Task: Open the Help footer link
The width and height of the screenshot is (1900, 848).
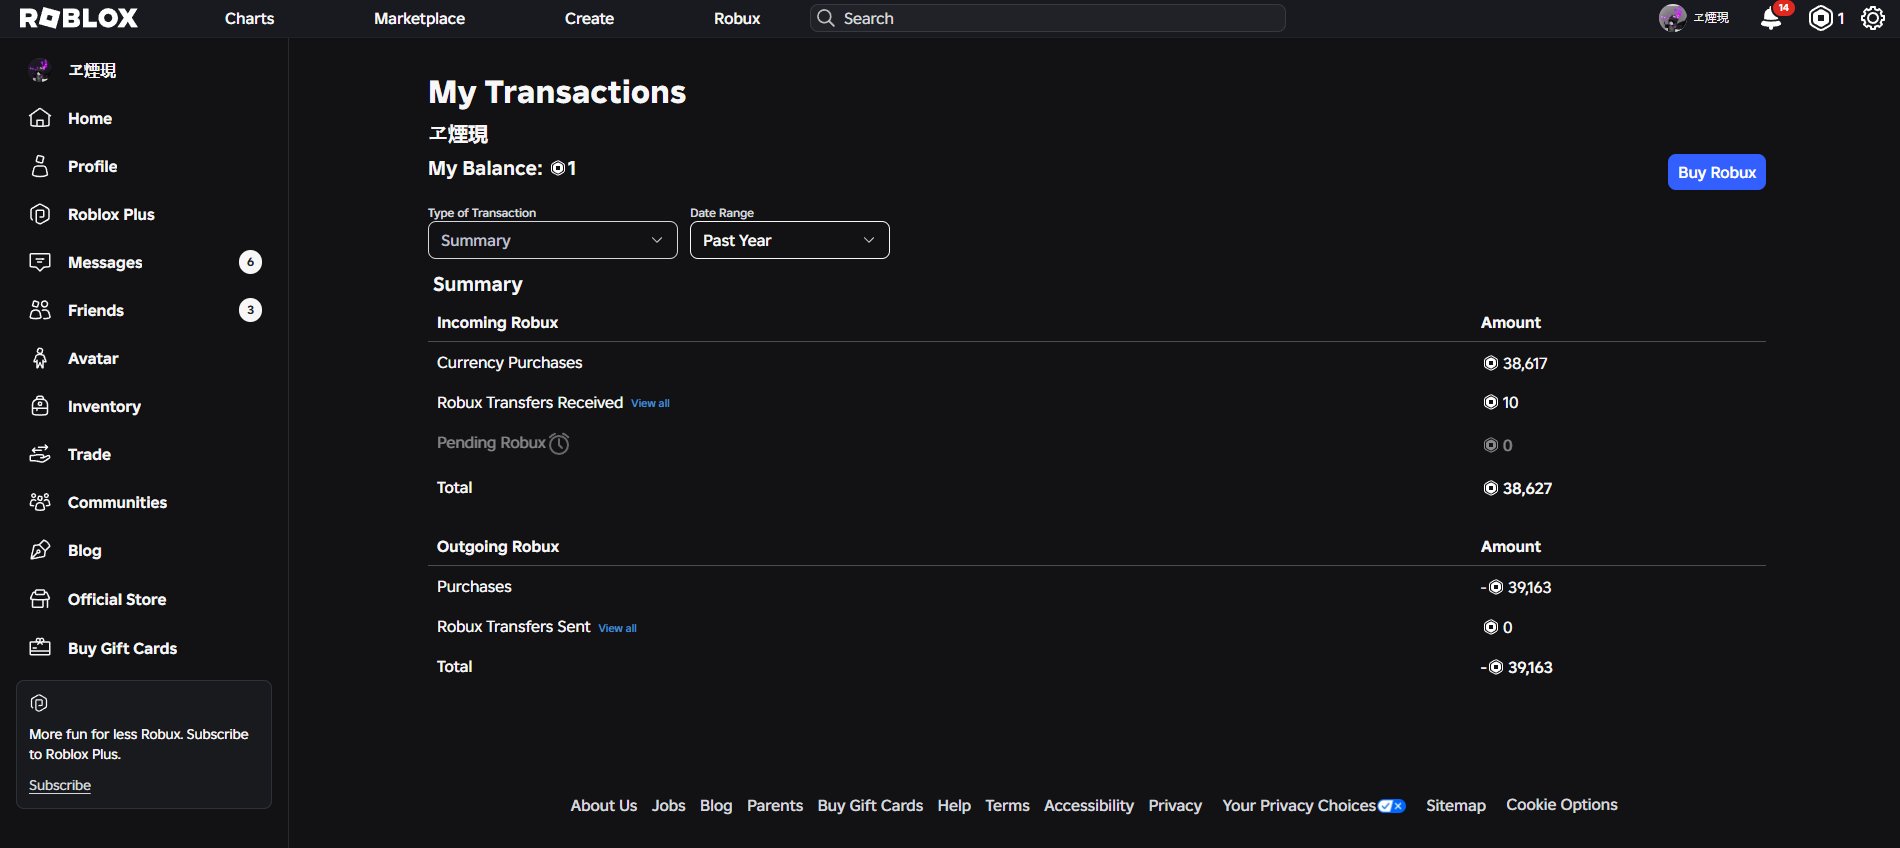Action: [954, 806]
